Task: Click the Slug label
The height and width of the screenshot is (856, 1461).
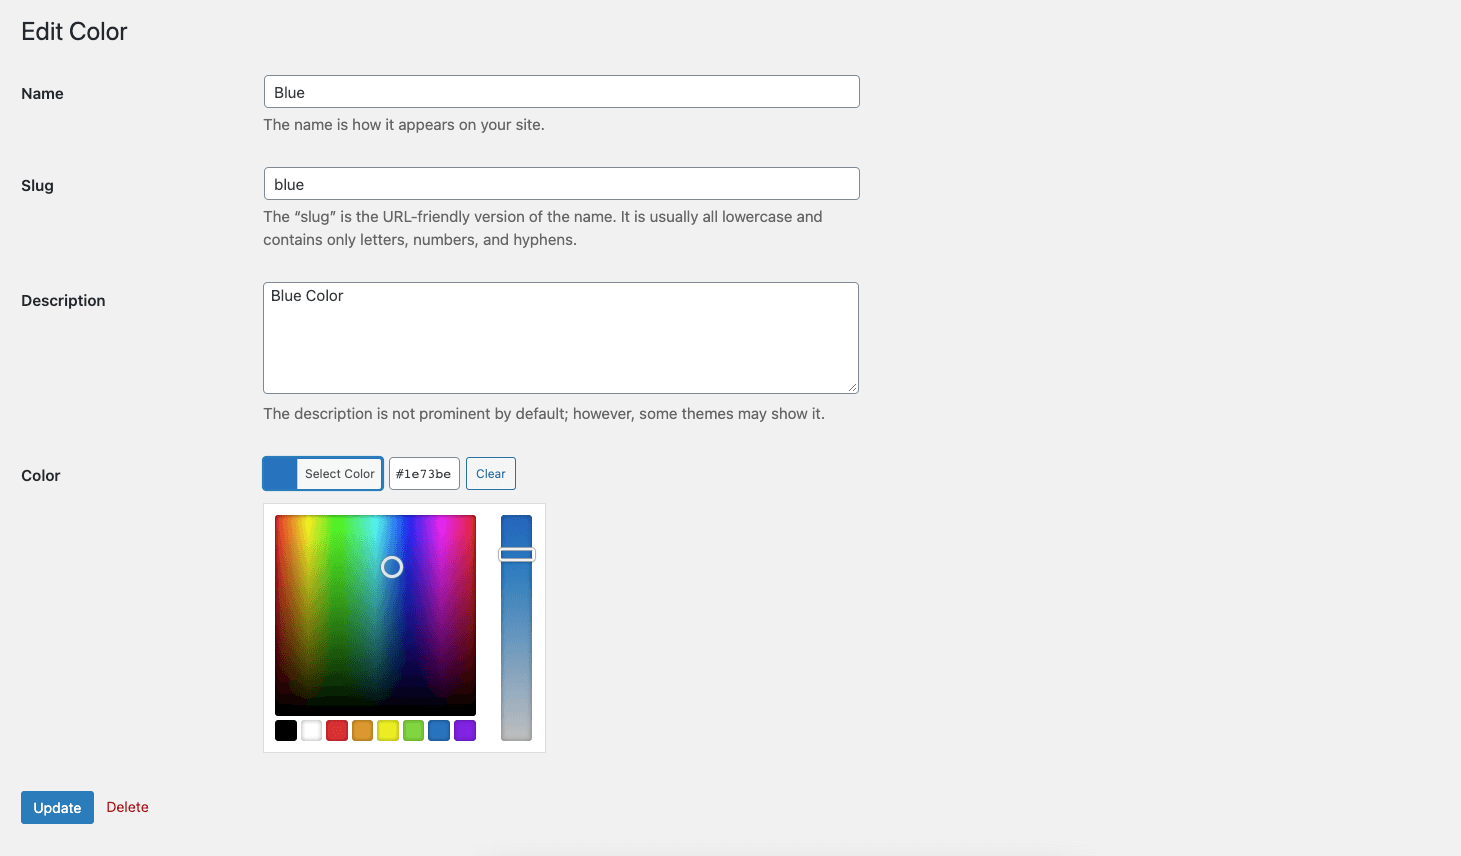Action: point(37,186)
